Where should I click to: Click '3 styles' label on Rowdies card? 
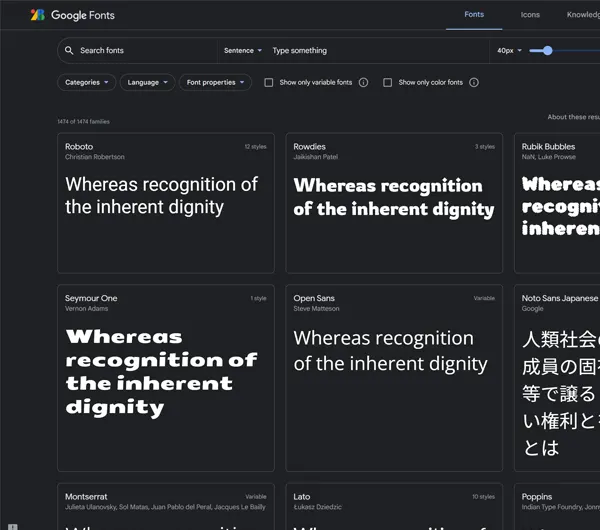[x=485, y=147]
